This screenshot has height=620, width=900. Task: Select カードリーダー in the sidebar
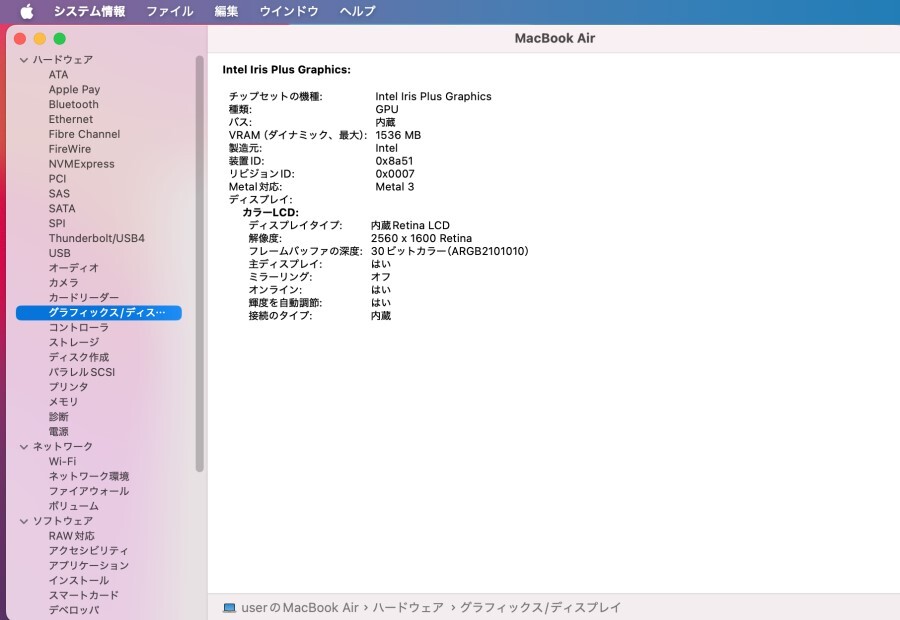pos(83,298)
